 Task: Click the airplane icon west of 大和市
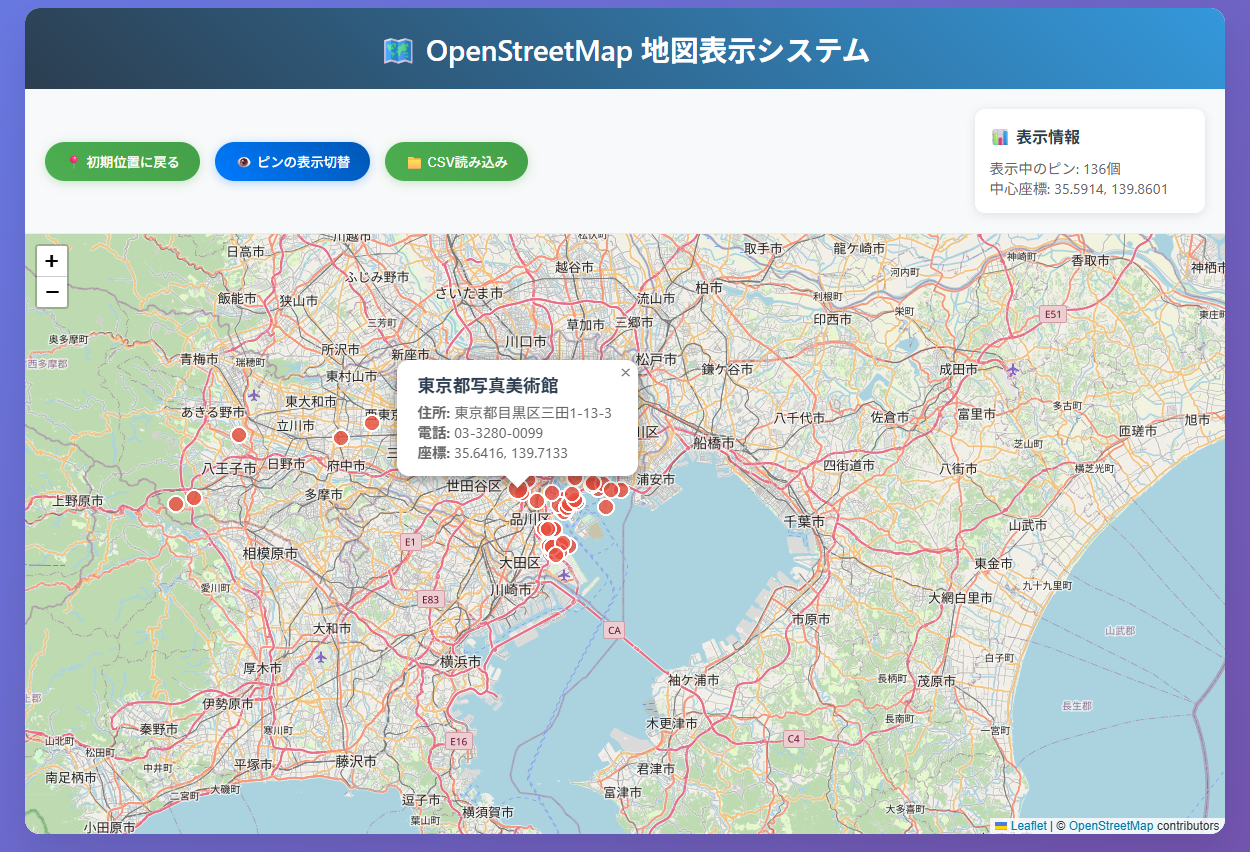click(320, 657)
